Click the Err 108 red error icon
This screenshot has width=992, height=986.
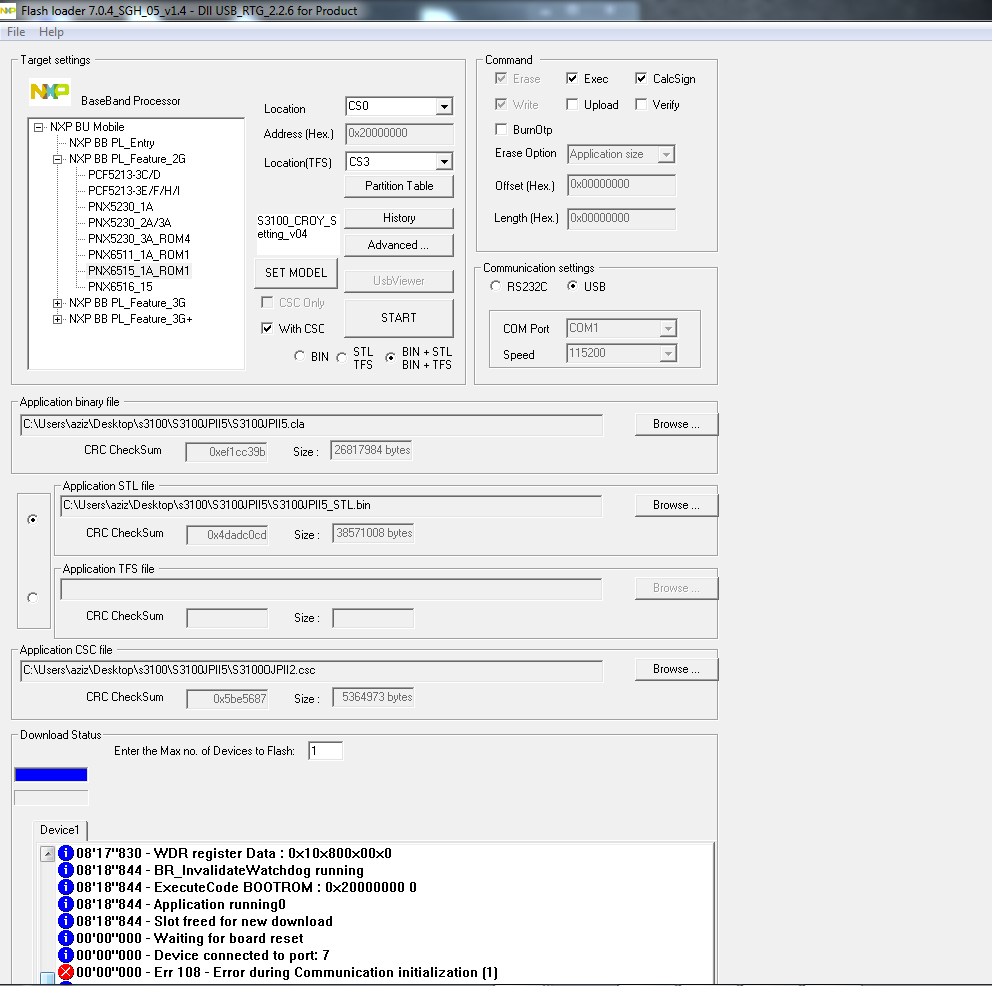[66, 972]
